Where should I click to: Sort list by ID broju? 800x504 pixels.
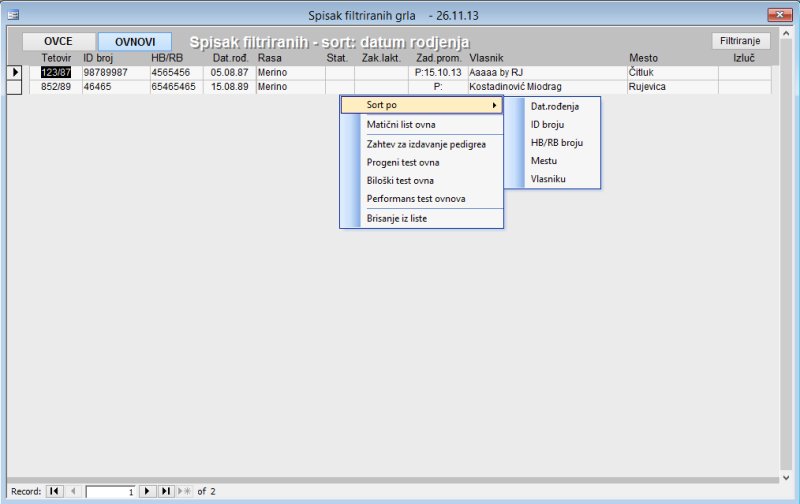548,124
